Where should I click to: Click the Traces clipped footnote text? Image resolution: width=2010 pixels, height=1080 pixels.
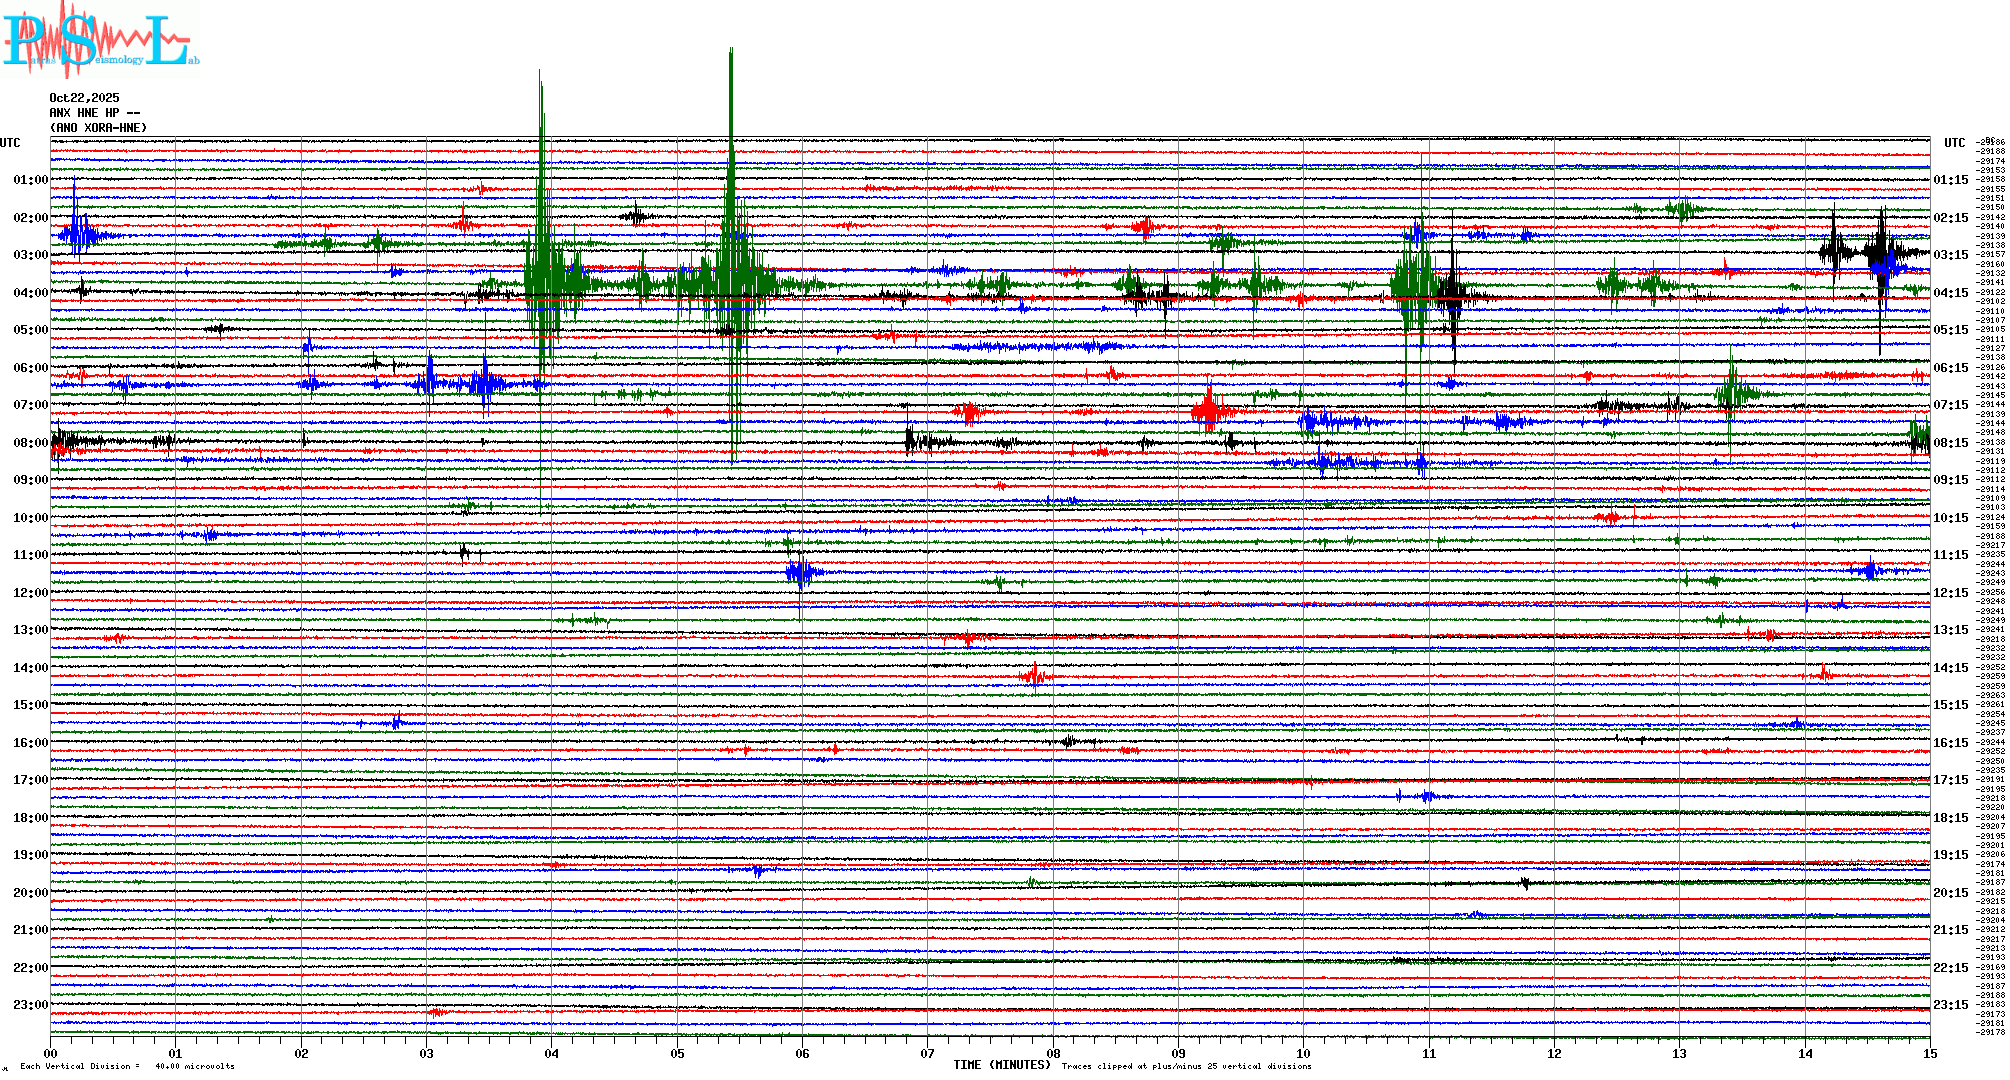coord(1186,1066)
